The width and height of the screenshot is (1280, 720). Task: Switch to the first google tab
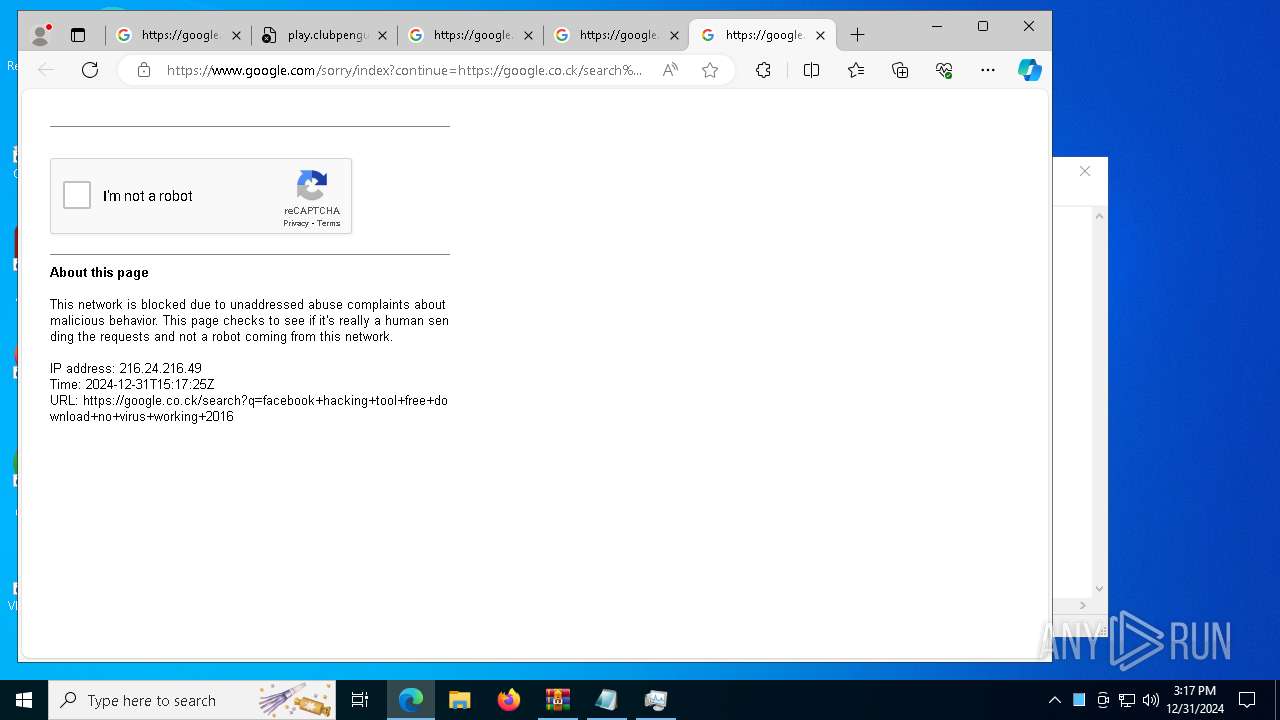178,35
